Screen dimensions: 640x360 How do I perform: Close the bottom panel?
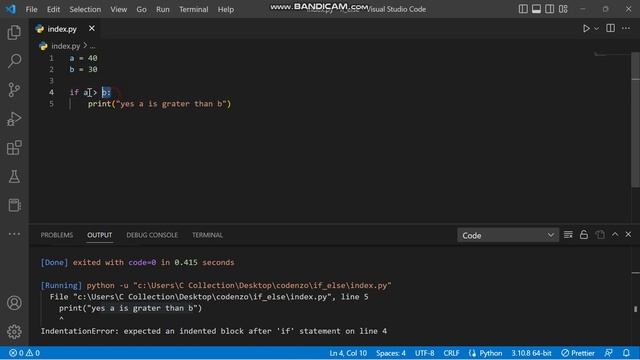[x=628, y=235]
